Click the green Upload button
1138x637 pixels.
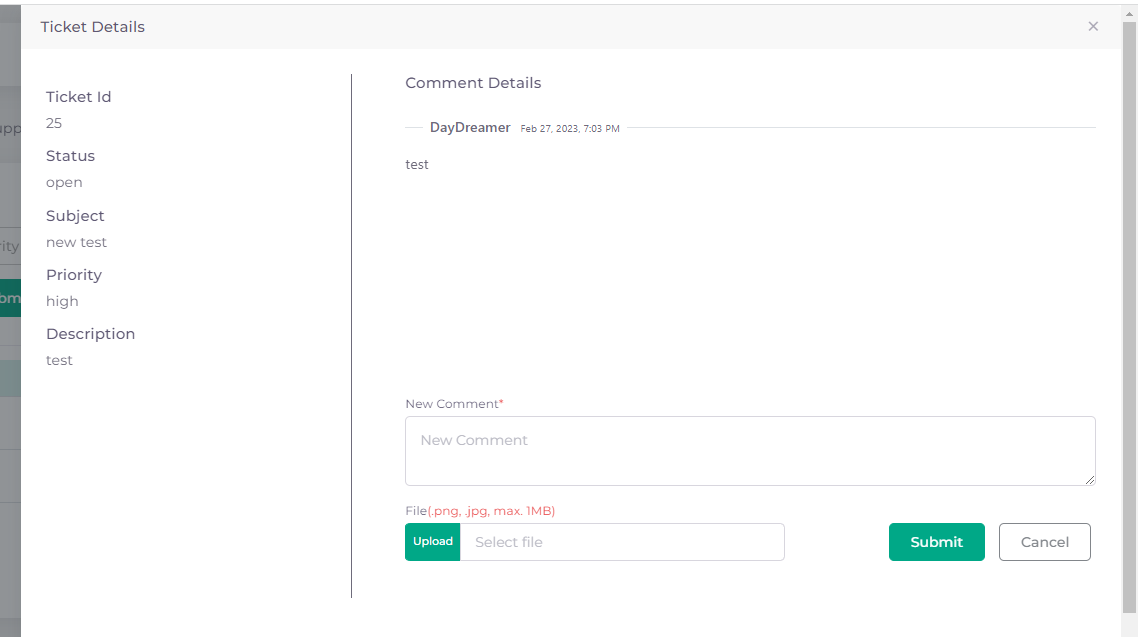tap(433, 542)
